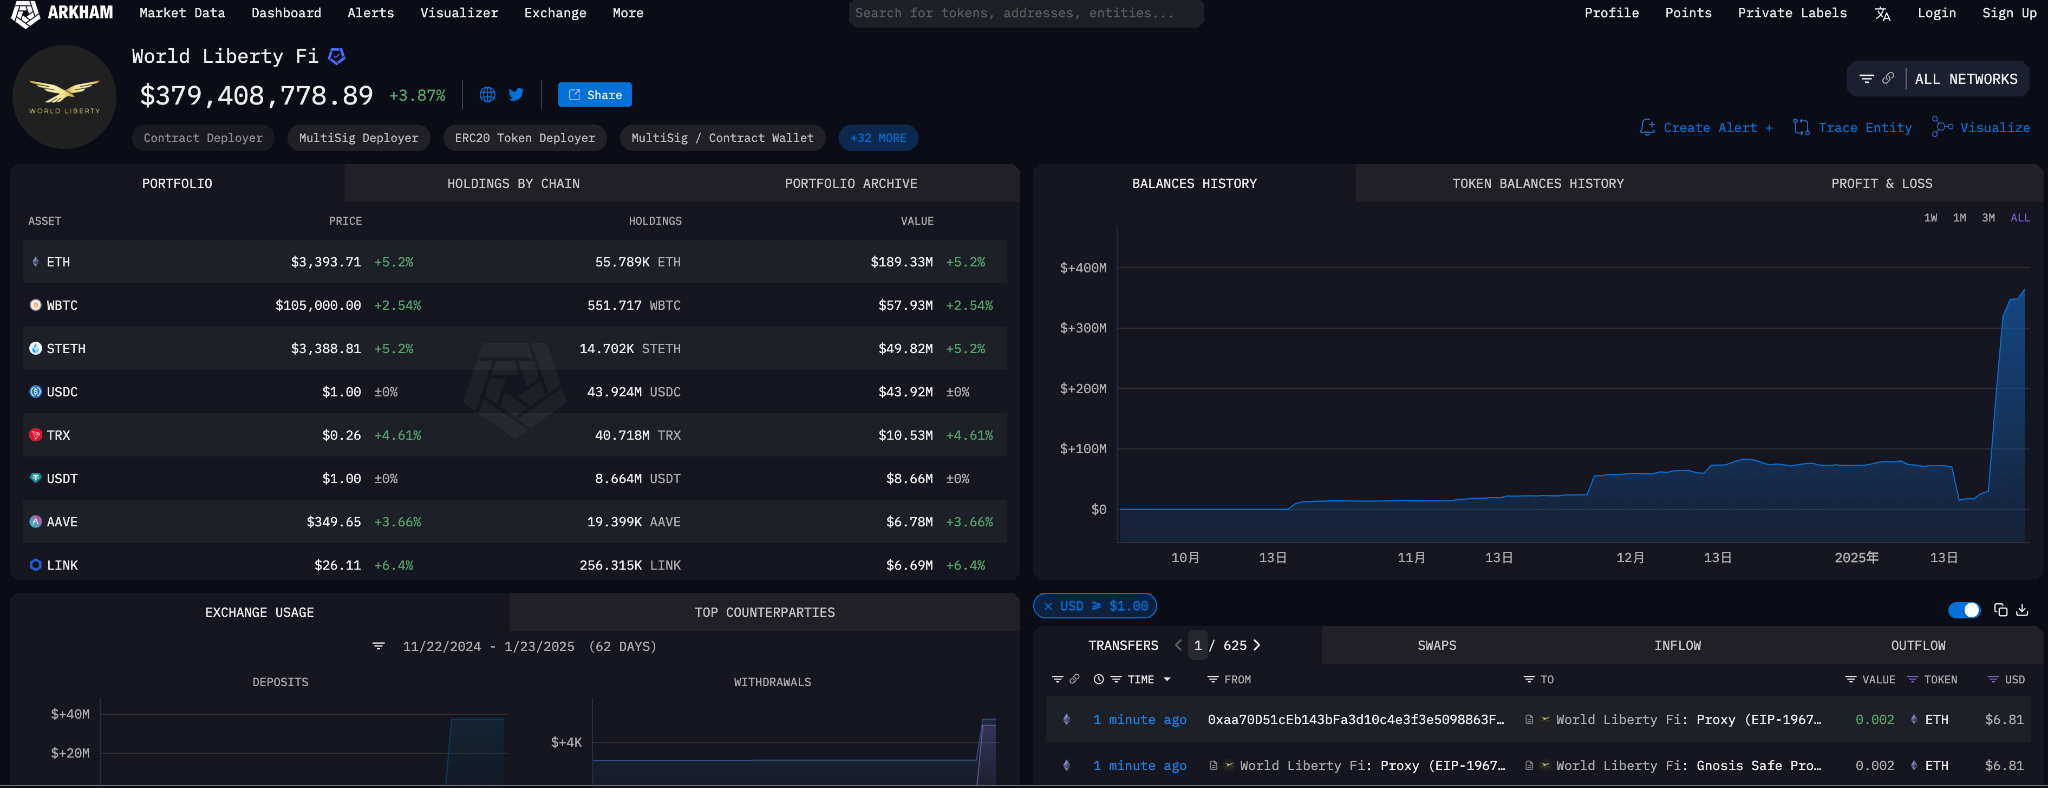Click the download transfers icon
Image resolution: width=2048 pixels, height=788 pixels.
click(x=2022, y=610)
